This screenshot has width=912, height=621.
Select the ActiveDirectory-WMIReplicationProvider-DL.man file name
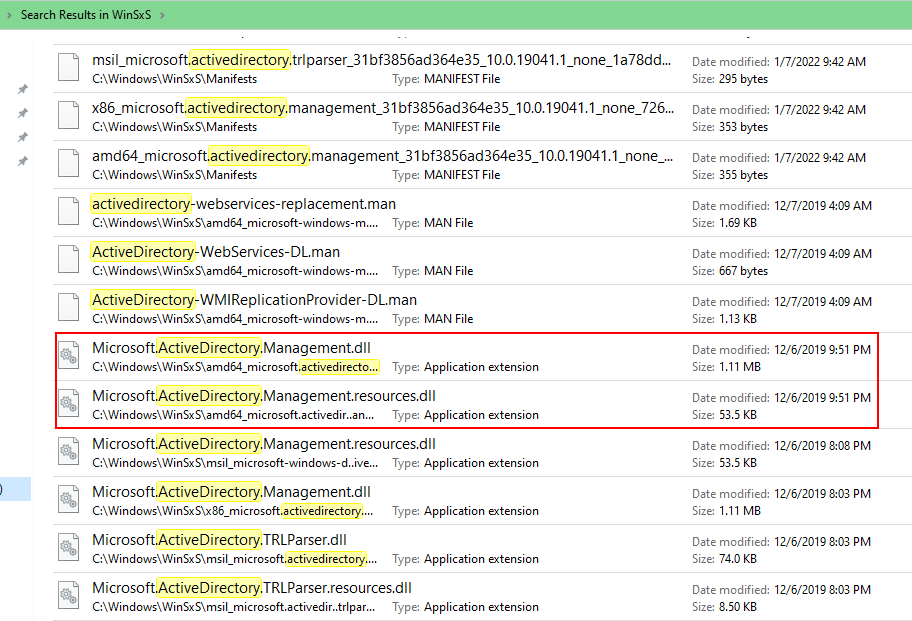(254, 300)
